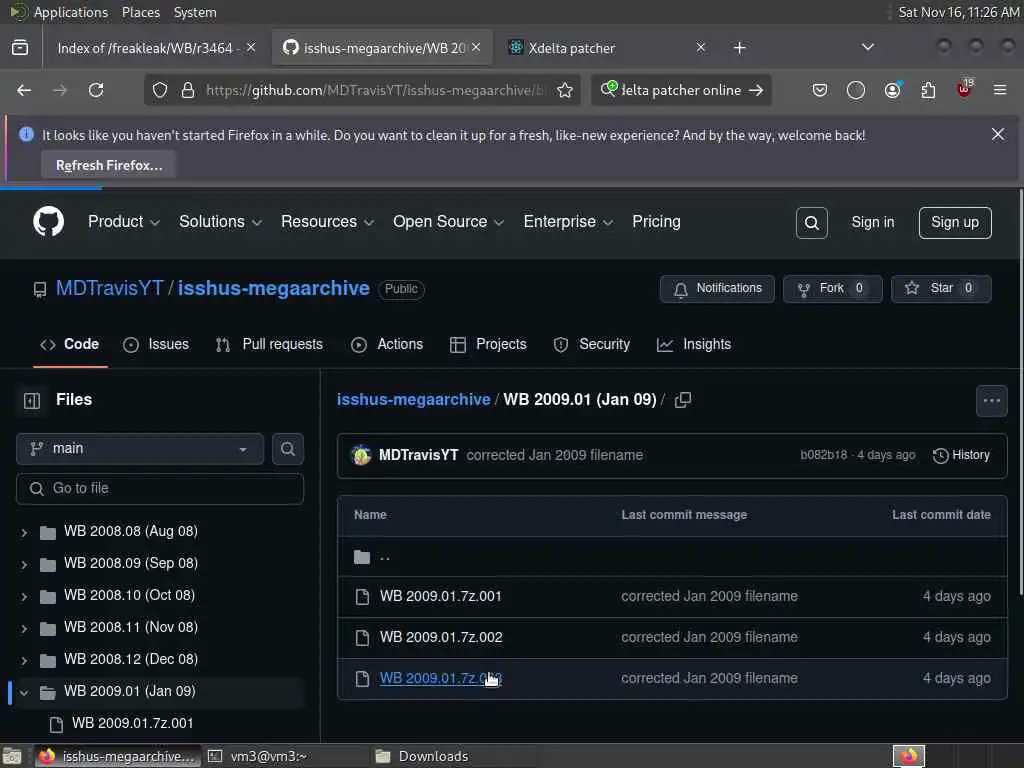View commit History link
Image resolution: width=1024 pixels, height=768 pixels.
click(961, 455)
